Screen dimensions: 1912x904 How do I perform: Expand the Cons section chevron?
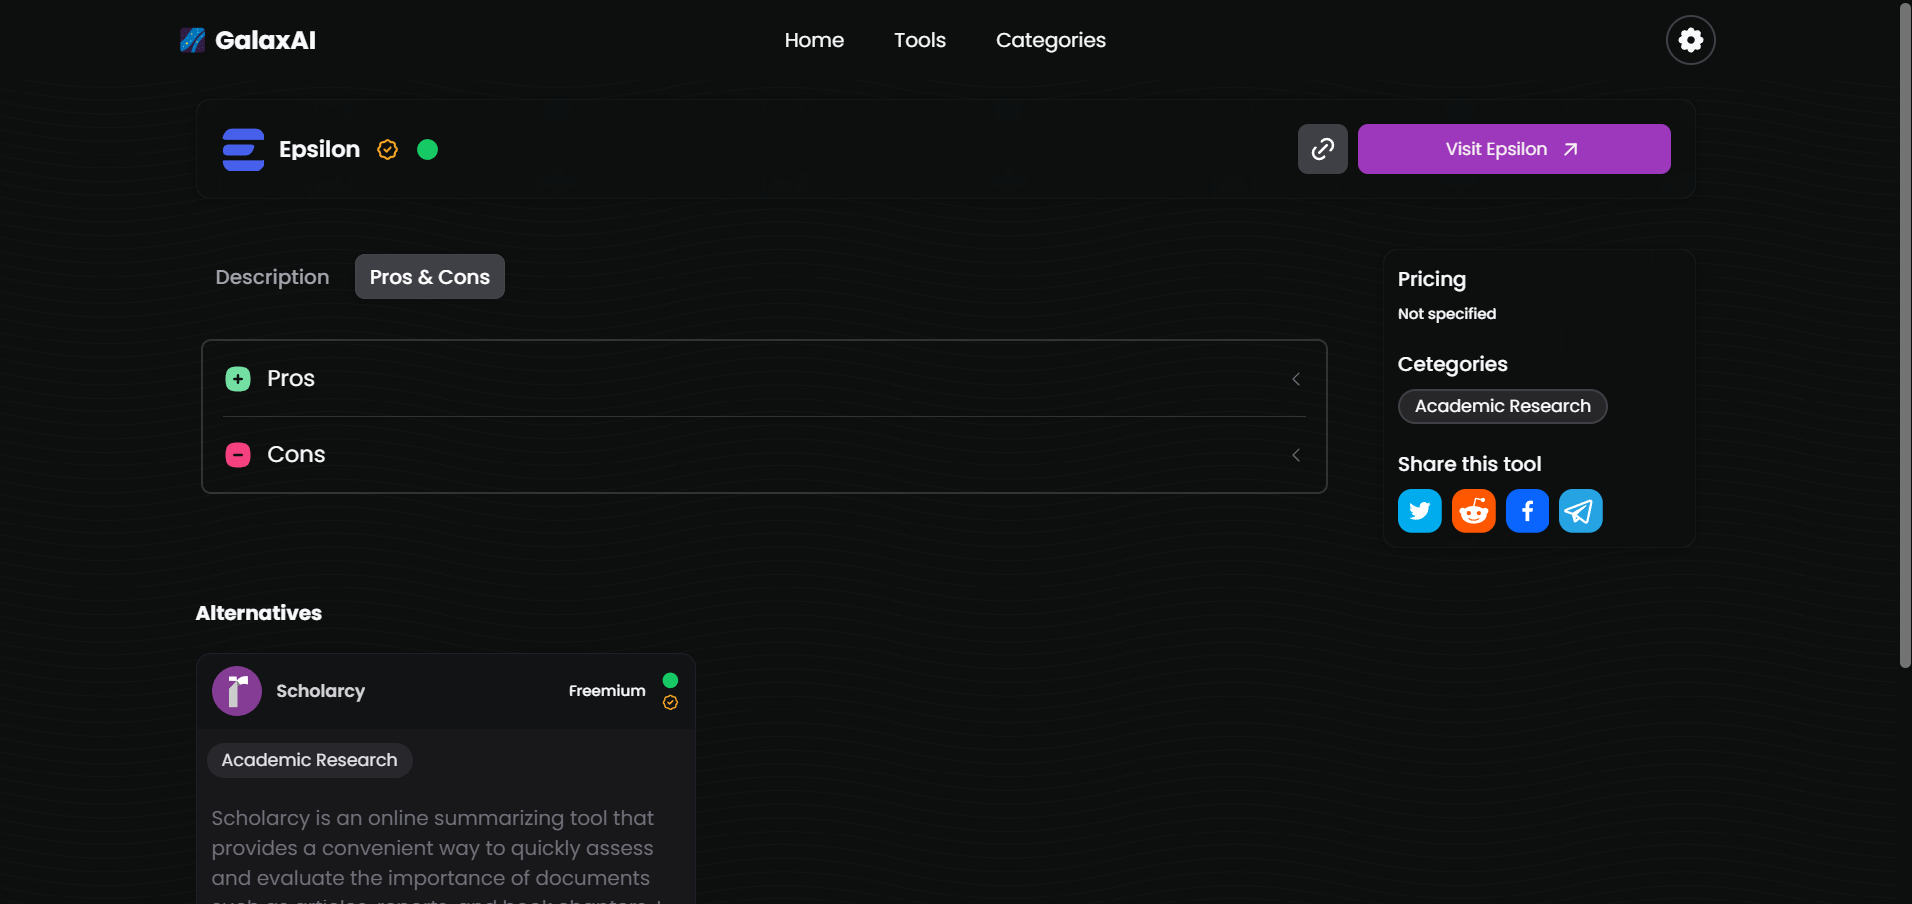tap(1296, 455)
